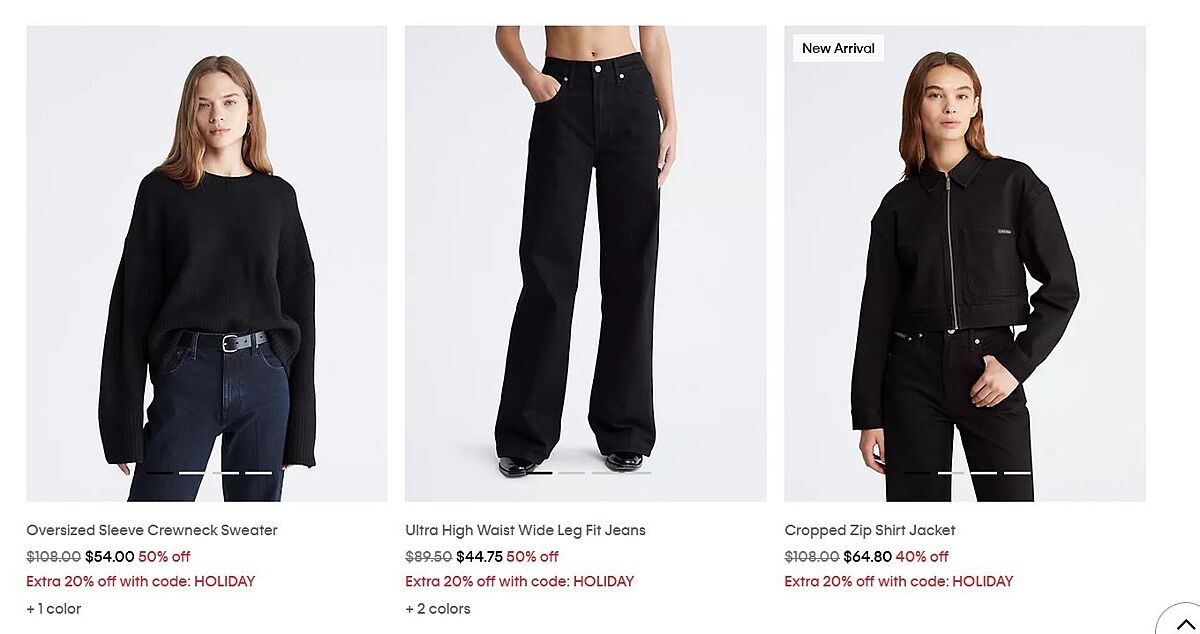The height and width of the screenshot is (634, 1200).
Task: Click the New Arrival badge on the jacket
Action: pos(838,48)
